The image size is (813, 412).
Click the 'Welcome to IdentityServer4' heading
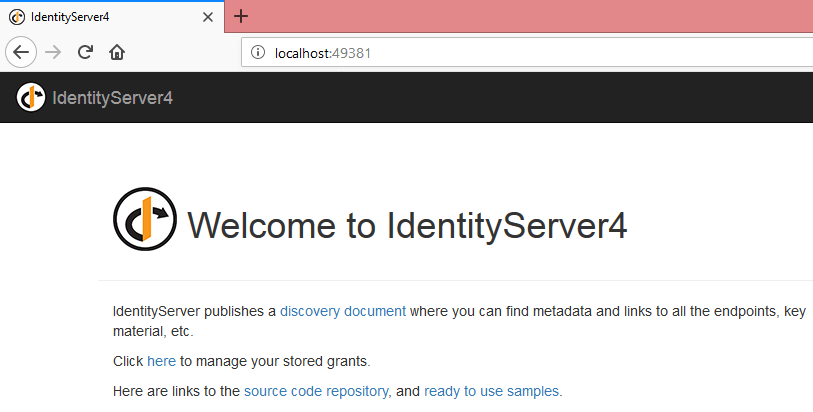tap(407, 225)
